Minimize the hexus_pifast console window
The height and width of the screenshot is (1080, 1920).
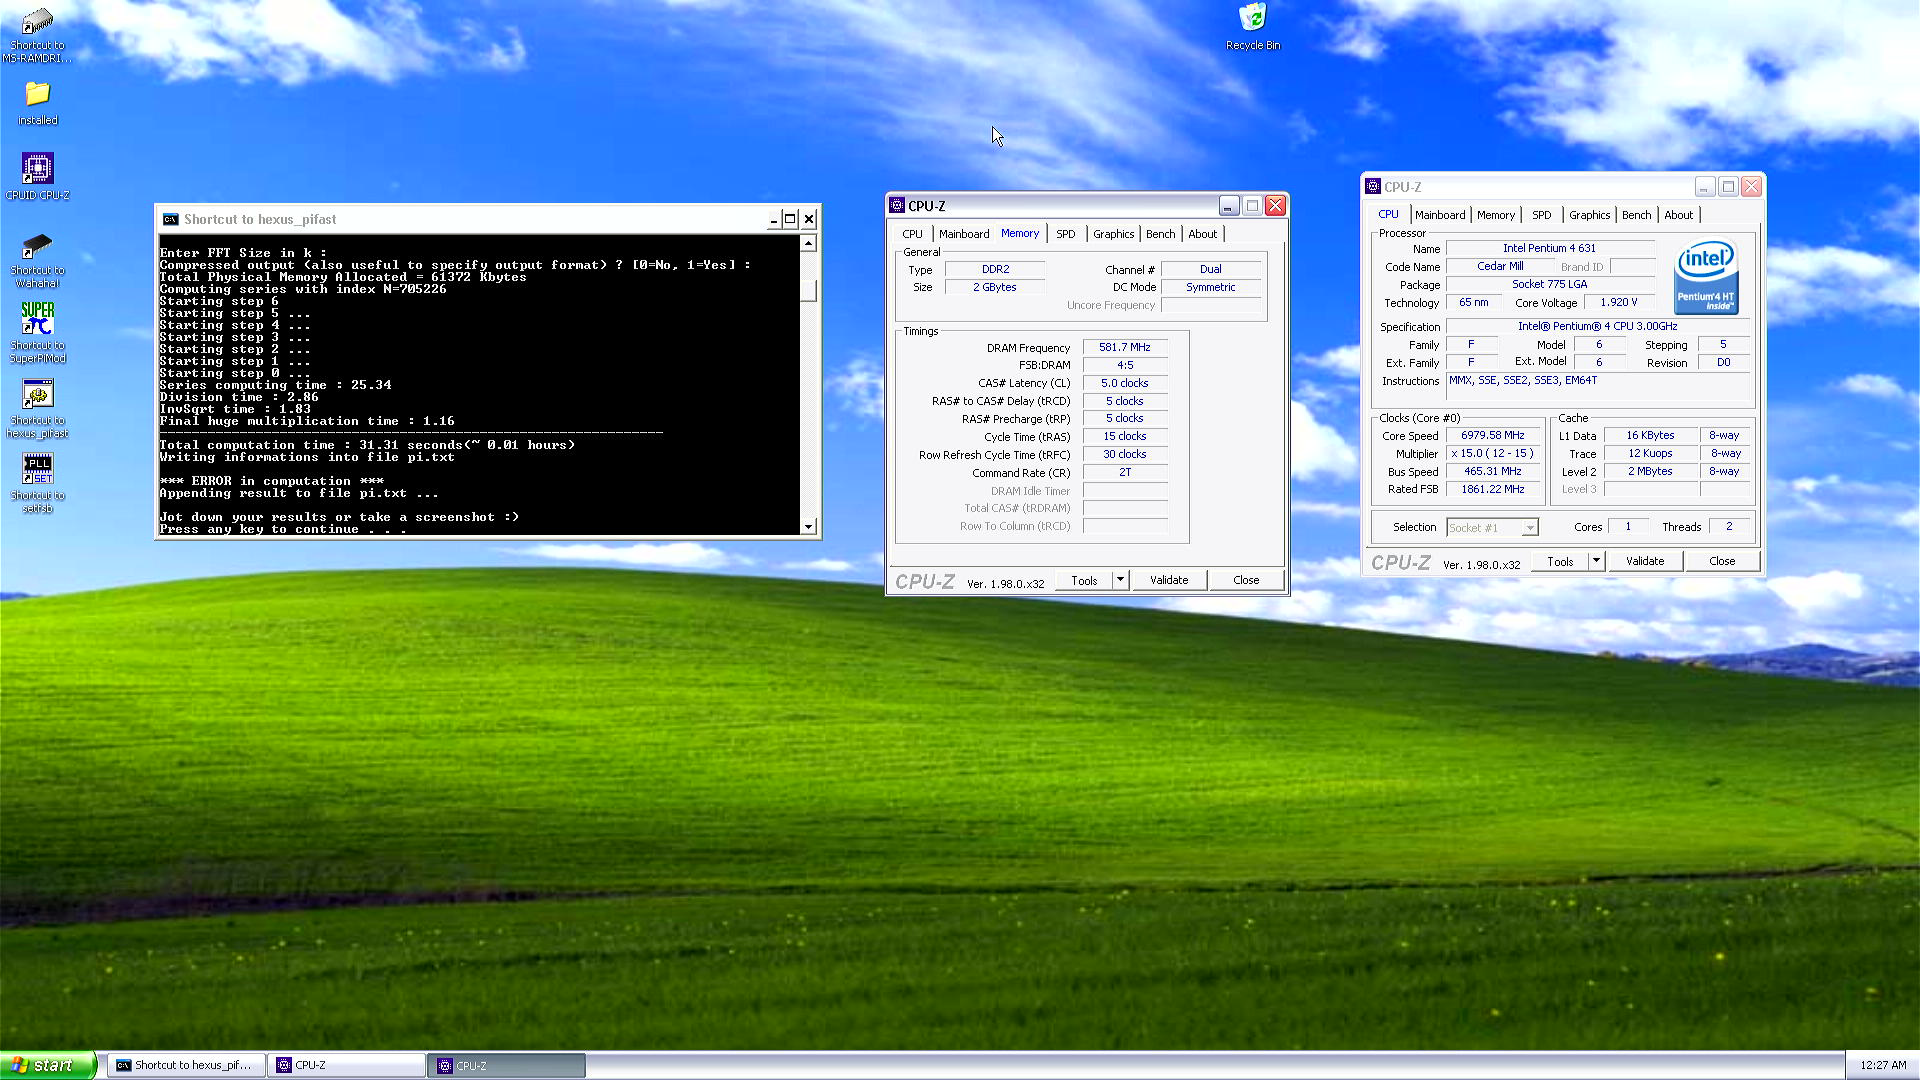(773, 219)
